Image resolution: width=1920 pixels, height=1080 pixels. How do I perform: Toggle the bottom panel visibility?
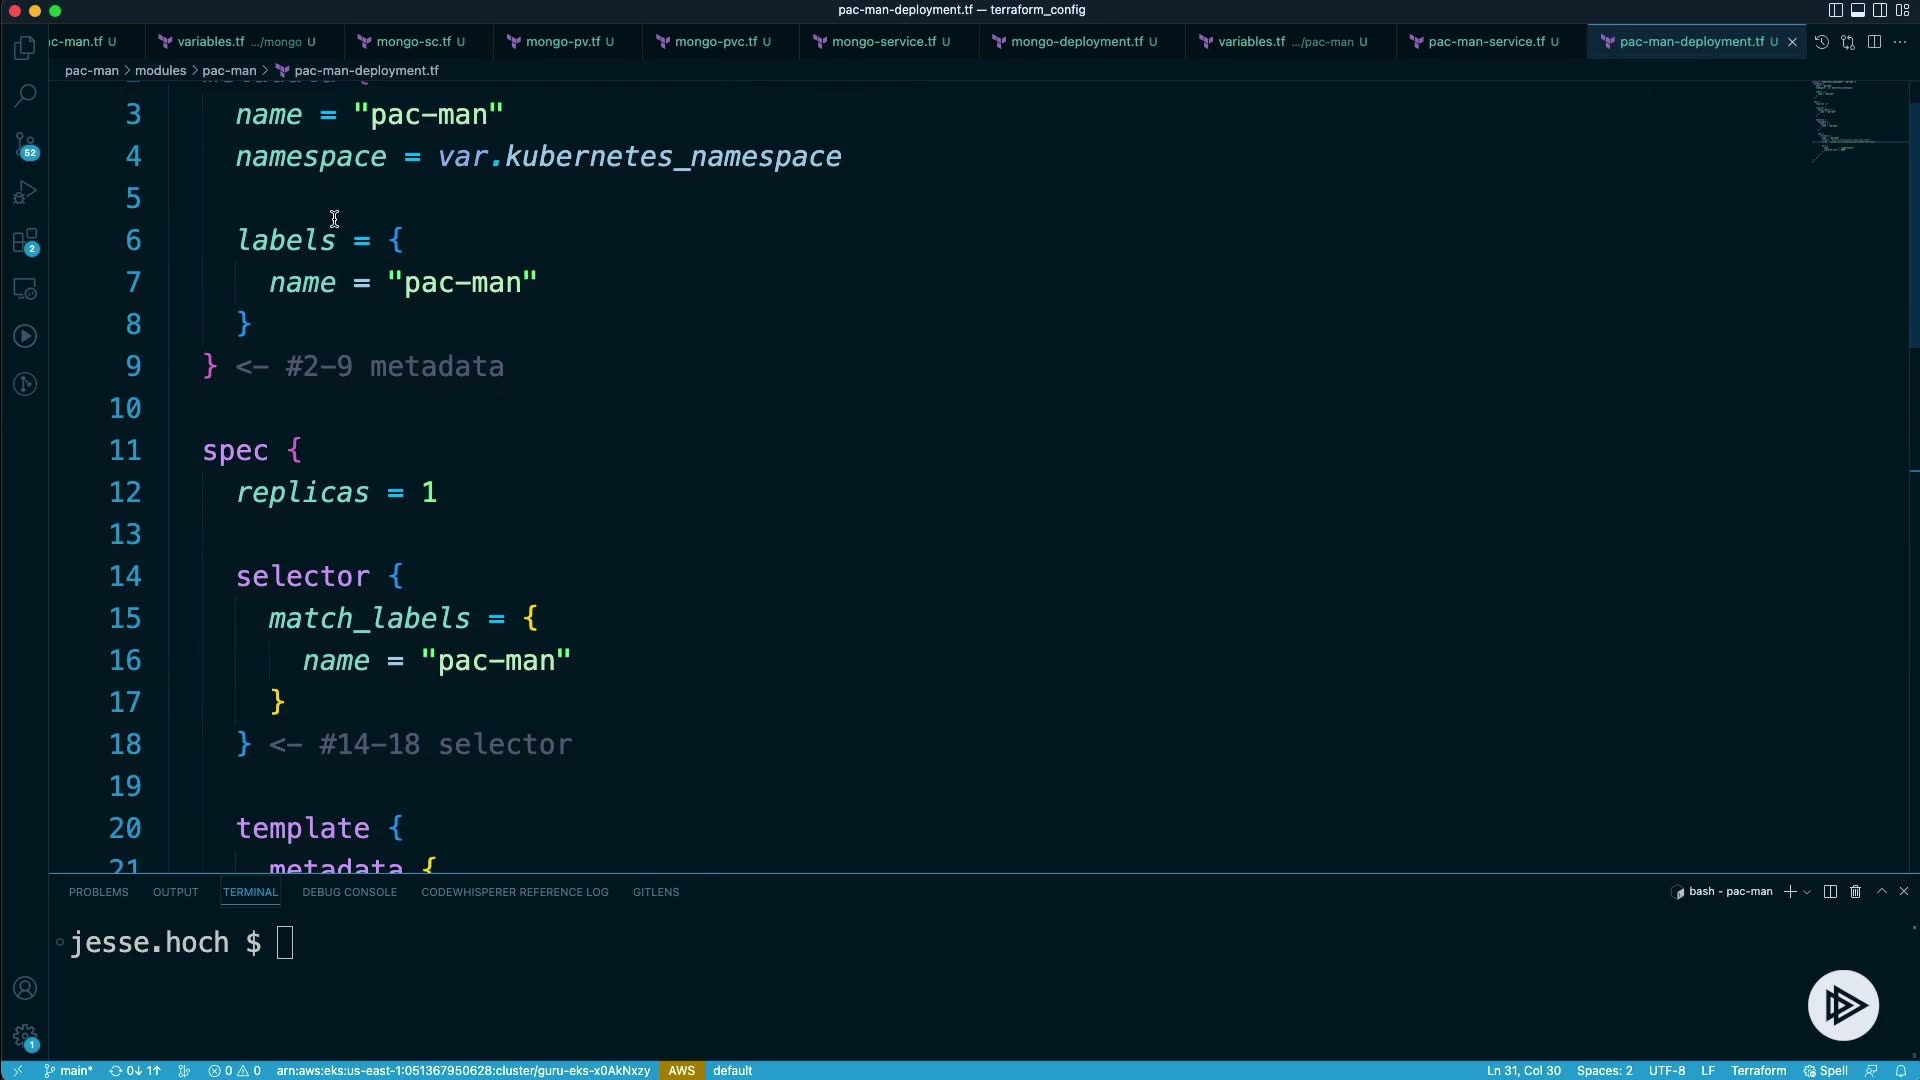click(1857, 10)
